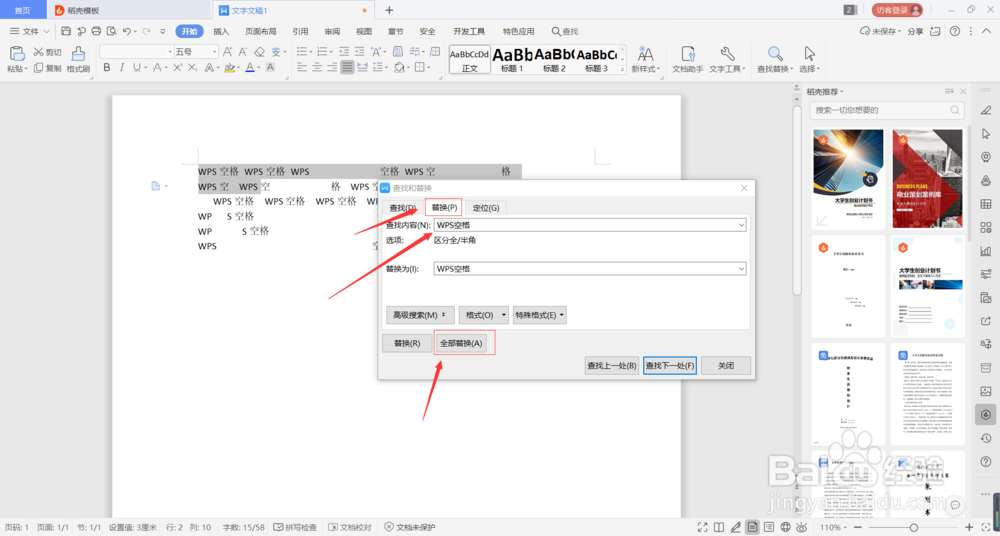Open the Advanced Search (高级搜索) dropdown

(x=420, y=315)
